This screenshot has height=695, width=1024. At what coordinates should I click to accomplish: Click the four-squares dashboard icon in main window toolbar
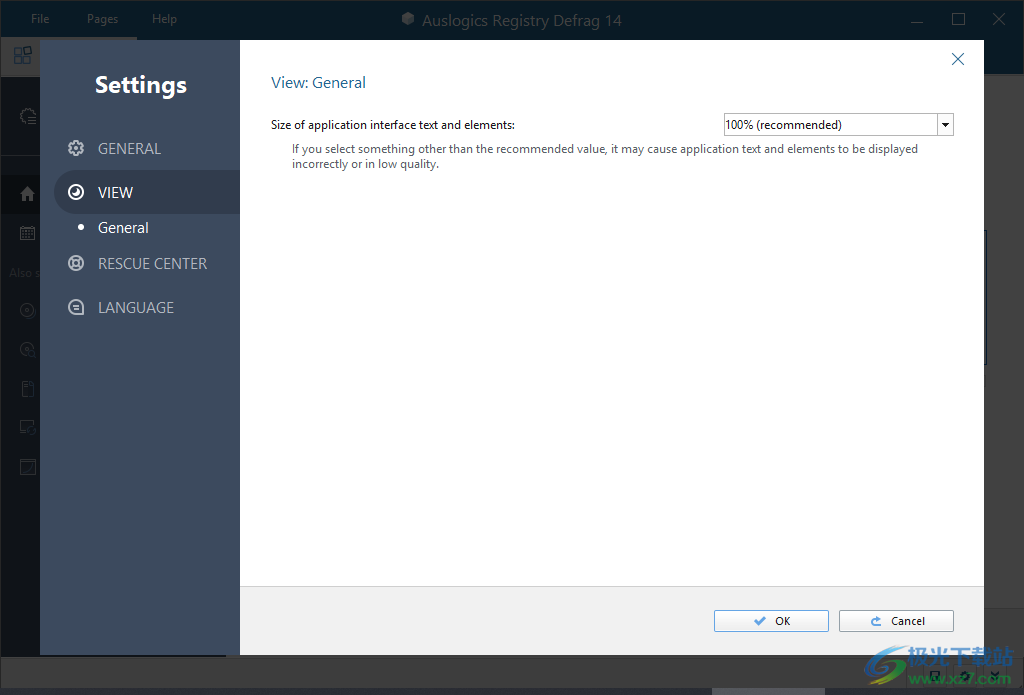pos(22,55)
